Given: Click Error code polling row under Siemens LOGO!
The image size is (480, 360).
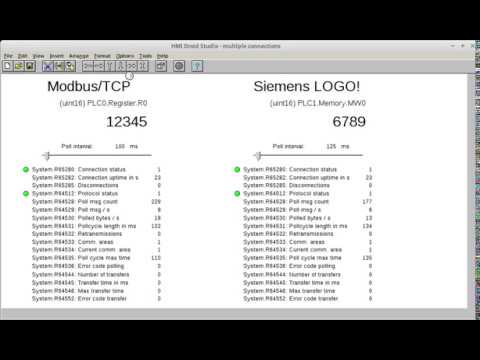Looking at the screenshot, I should (x=308, y=266).
